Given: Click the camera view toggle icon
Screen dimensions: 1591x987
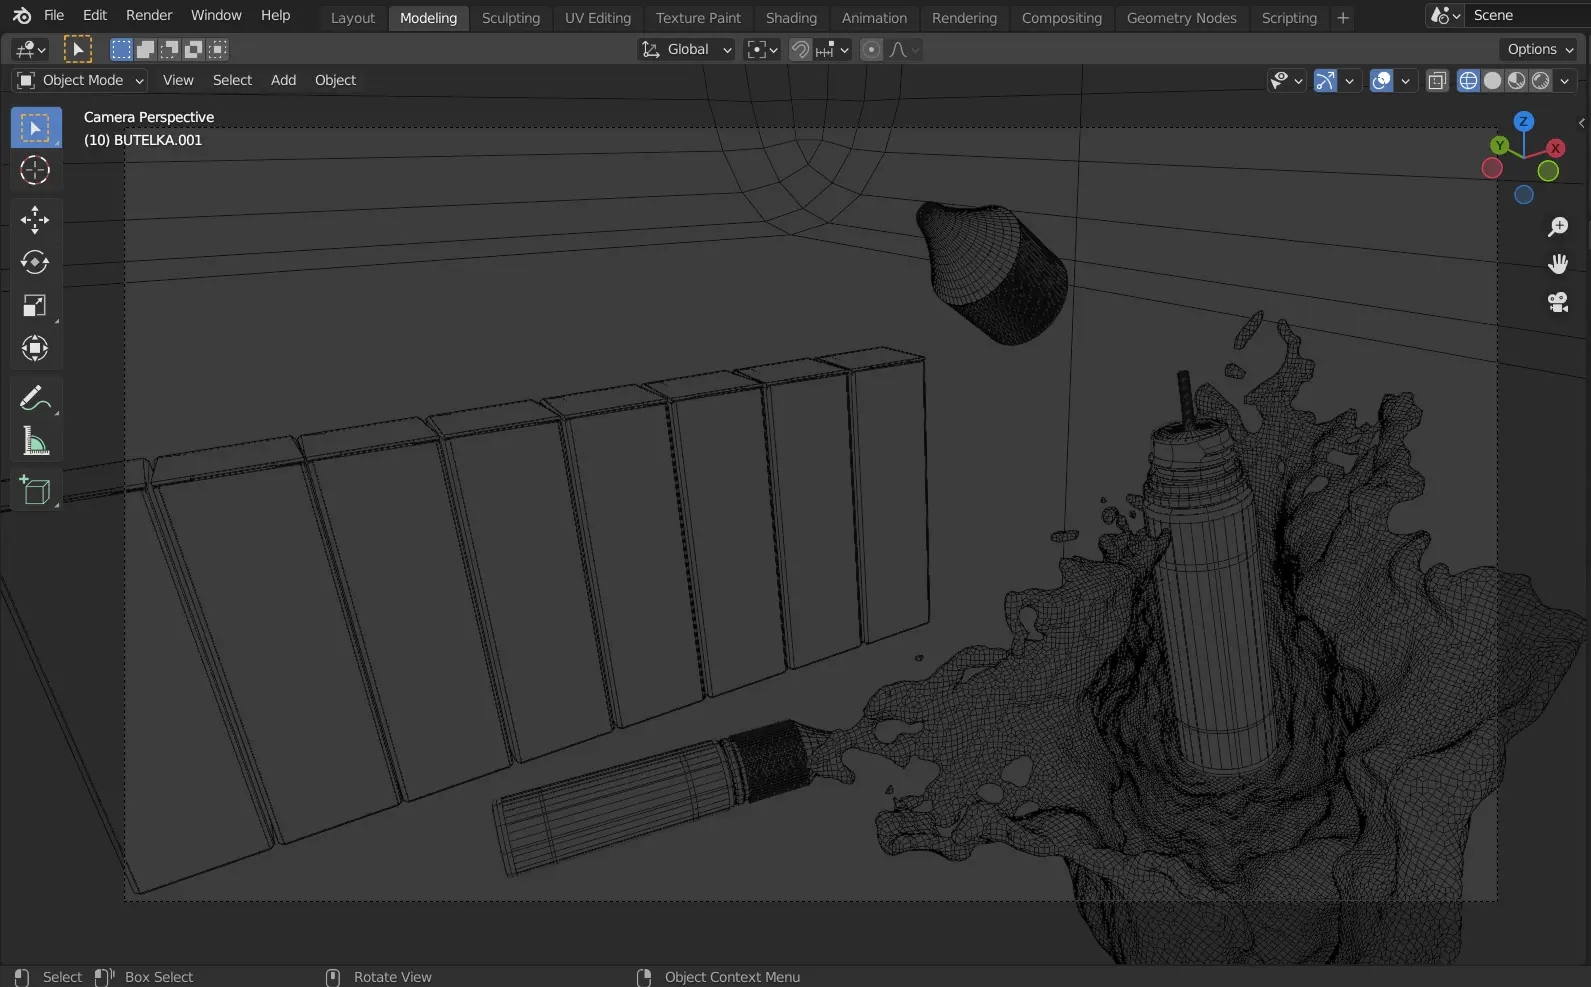Looking at the screenshot, I should point(1557,302).
